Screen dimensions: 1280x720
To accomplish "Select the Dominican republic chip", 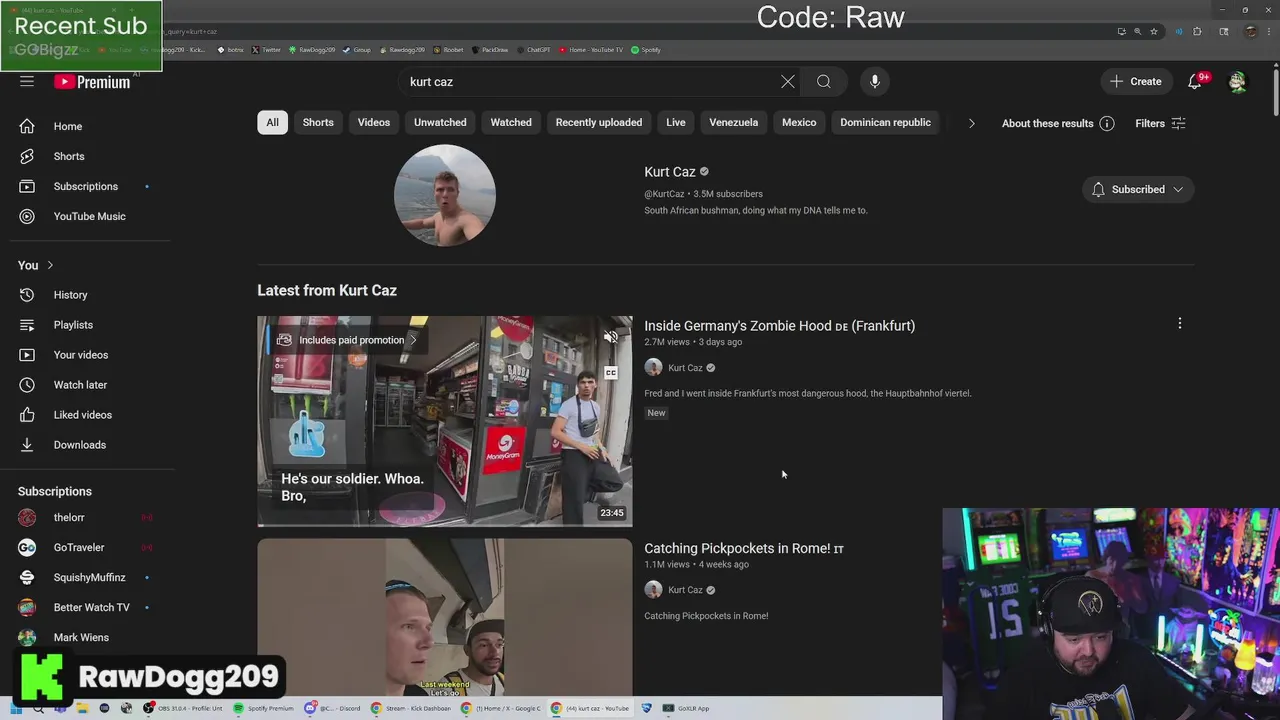I will click(885, 122).
